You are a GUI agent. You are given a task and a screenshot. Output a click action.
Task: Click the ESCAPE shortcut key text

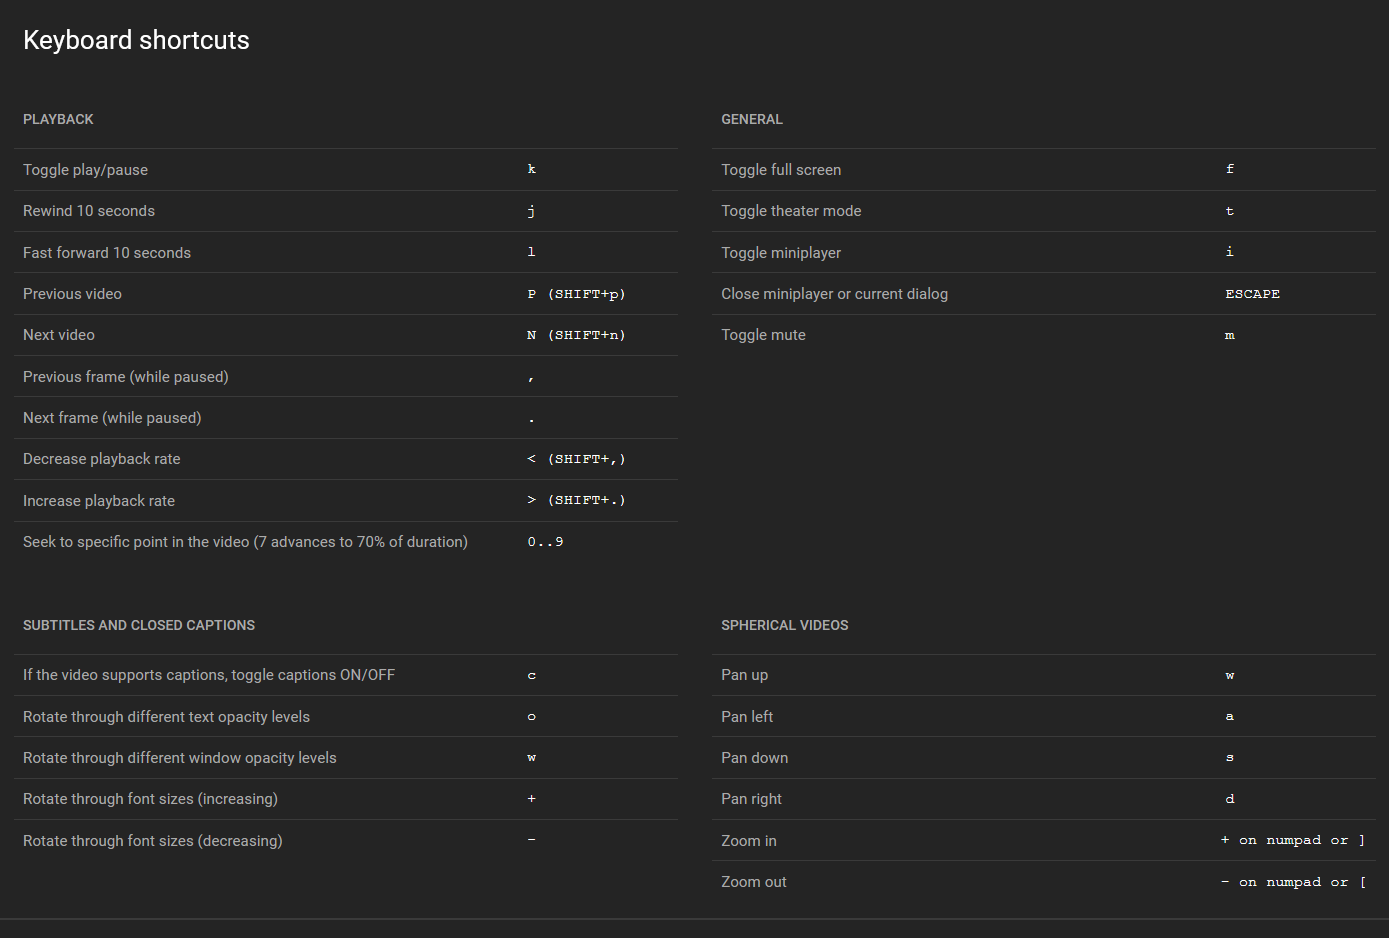pyautogui.click(x=1252, y=294)
